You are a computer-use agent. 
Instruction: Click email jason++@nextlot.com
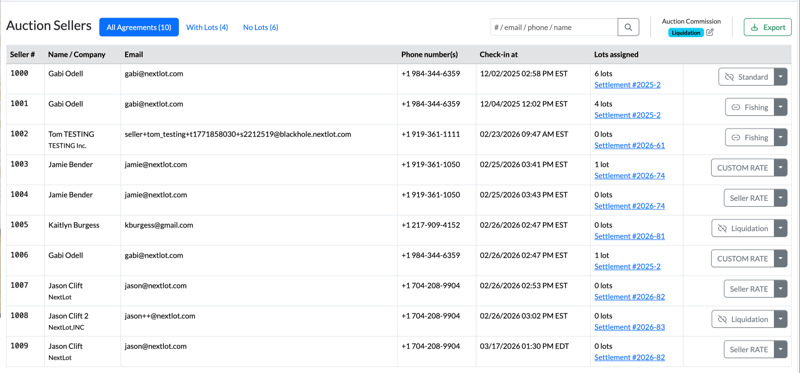(160, 316)
